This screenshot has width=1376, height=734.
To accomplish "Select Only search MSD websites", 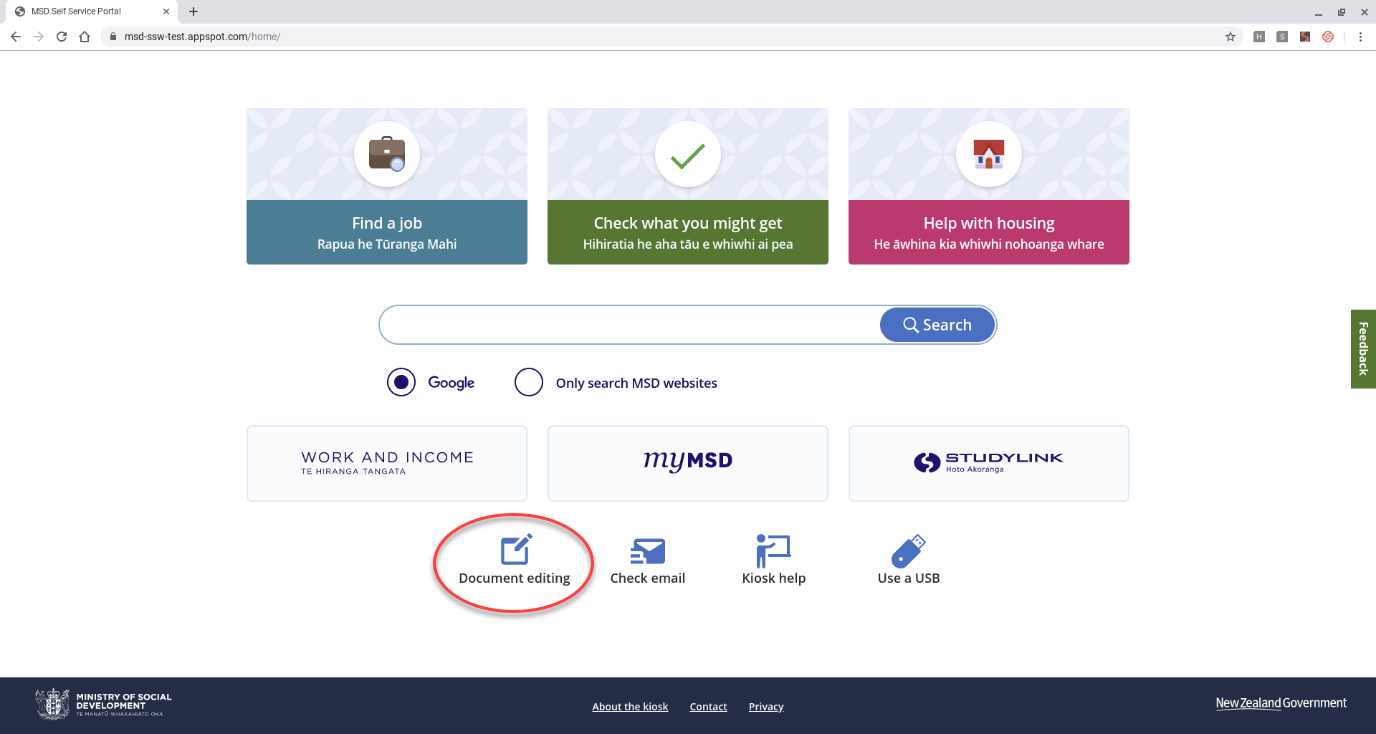I will [x=529, y=382].
